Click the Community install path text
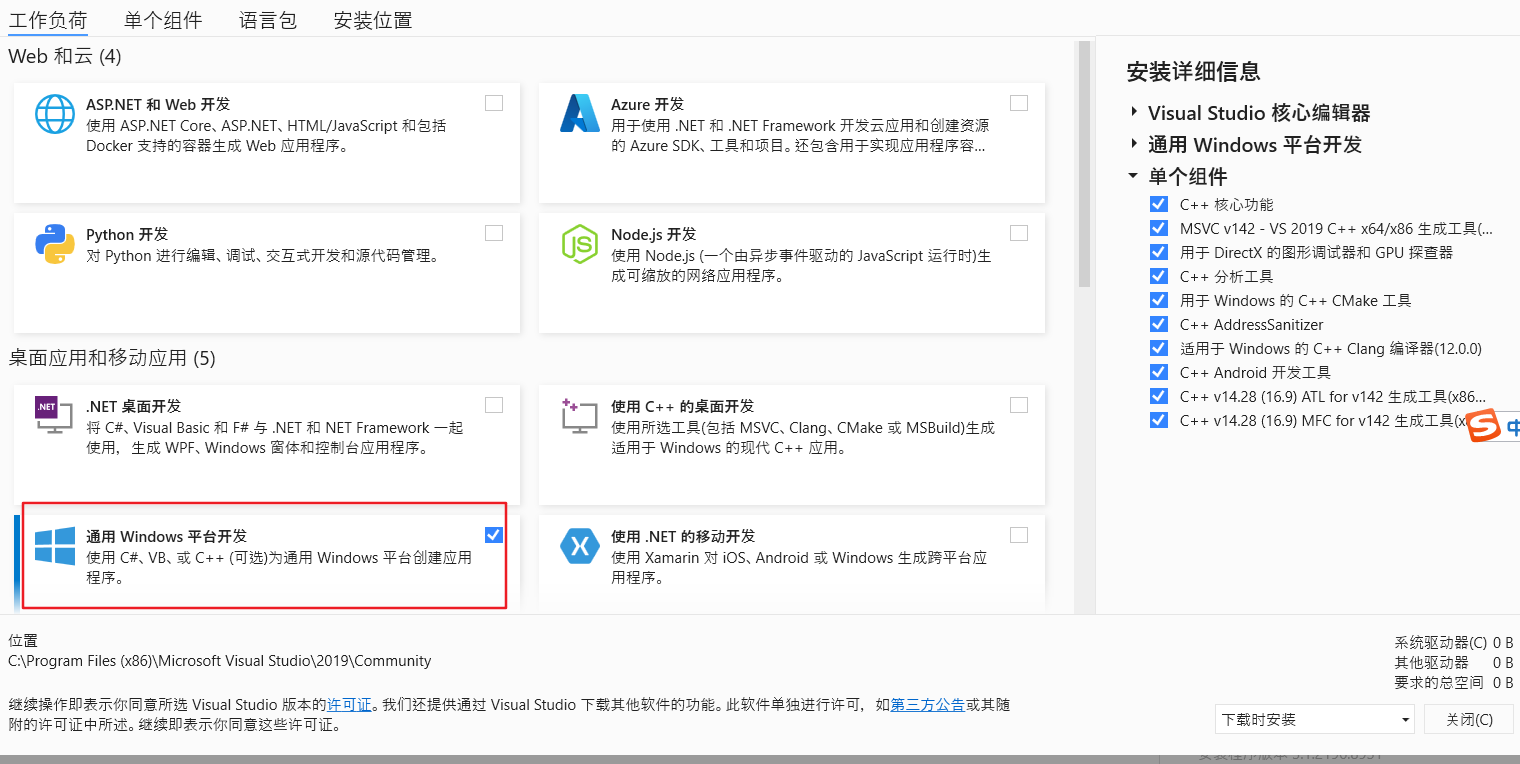The width and height of the screenshot is (1520, 764). tap(220, 661)
